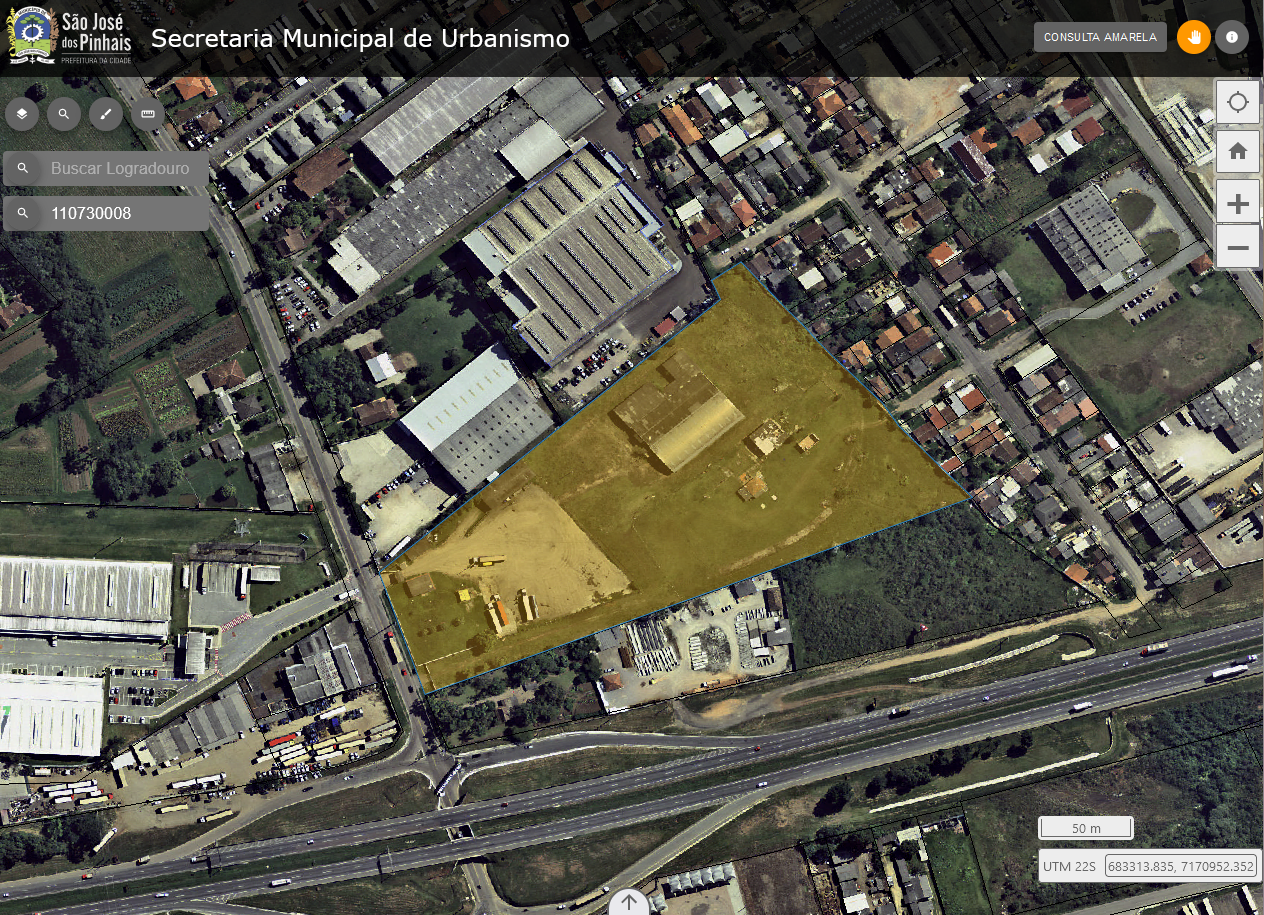Return to home map extent

[1238, 151]
